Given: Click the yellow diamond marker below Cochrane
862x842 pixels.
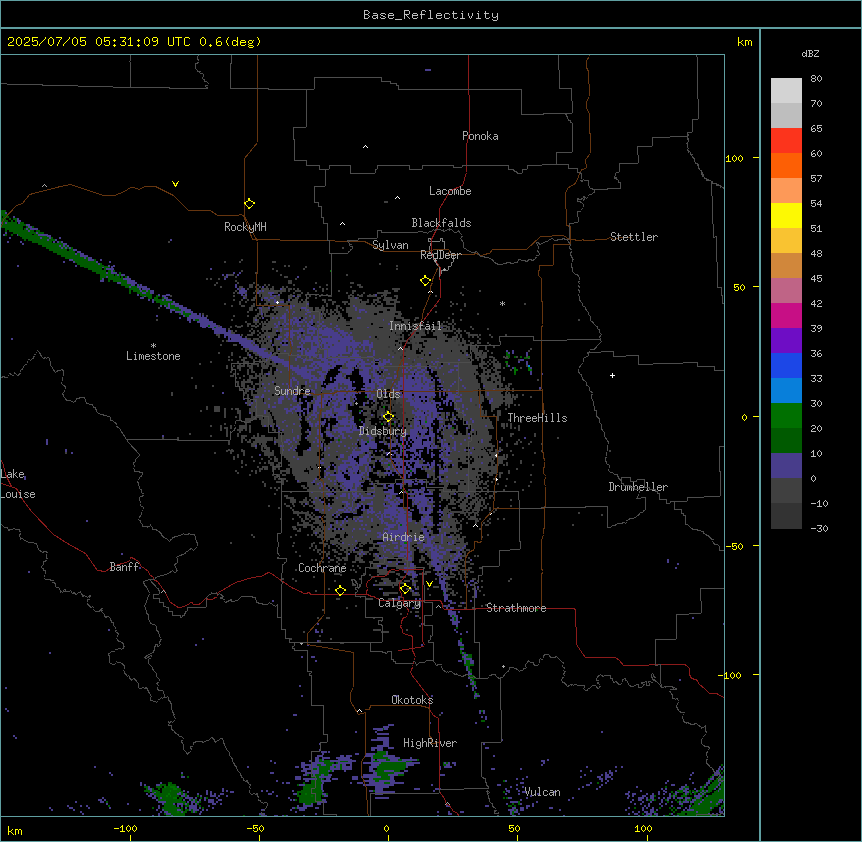Looking at the screenshot, I should [340, 590].
